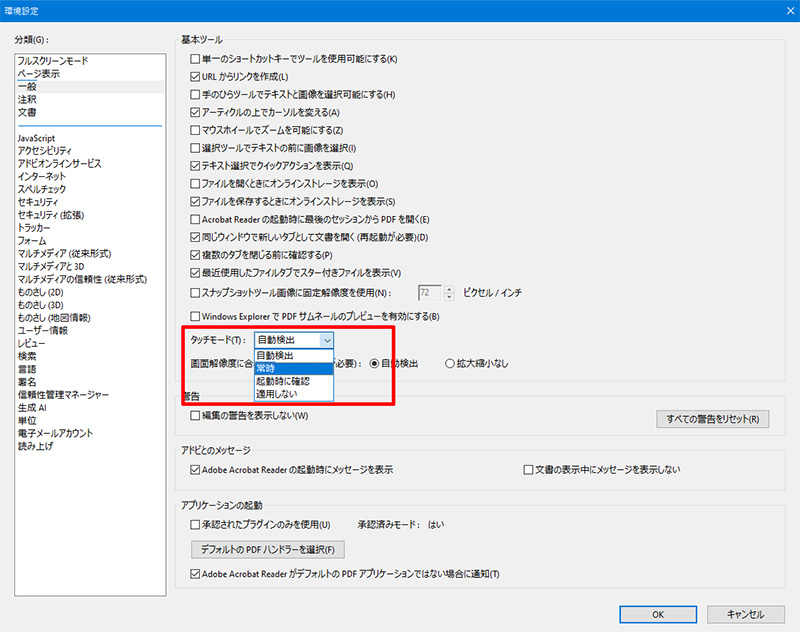The height and width of the screenshot is (632, 800).
Task: Go to 生成 AI preferences category
Action: click(33, 408)
